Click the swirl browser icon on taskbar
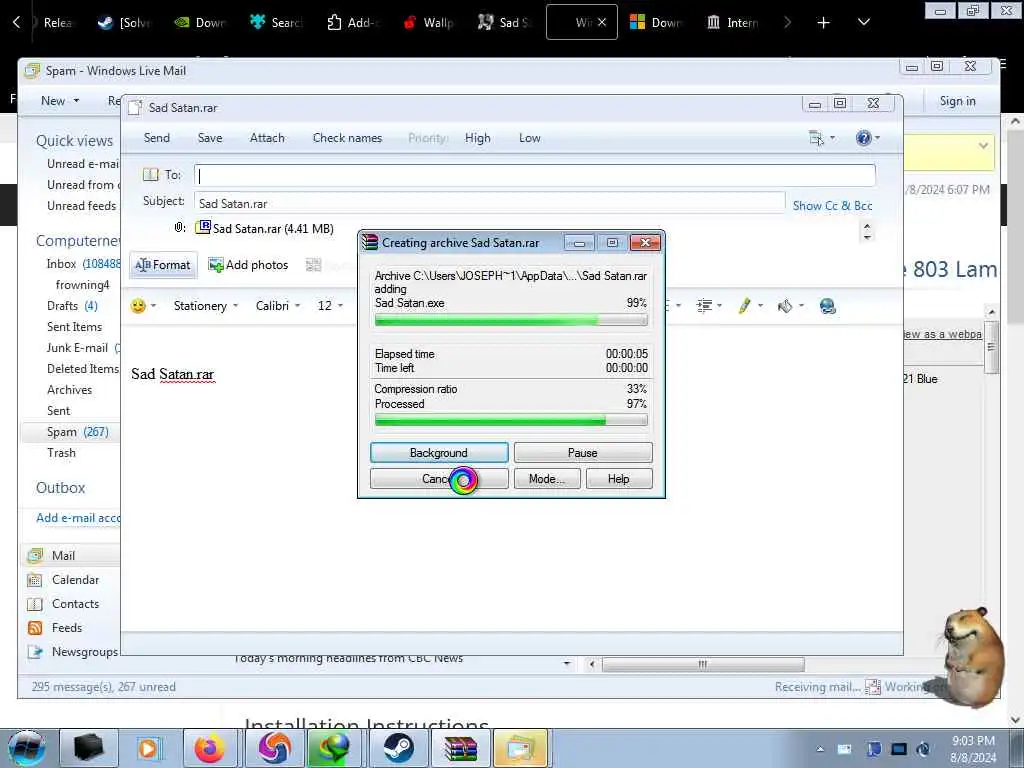The image size is (1024, 768). [x=274, y=748]
